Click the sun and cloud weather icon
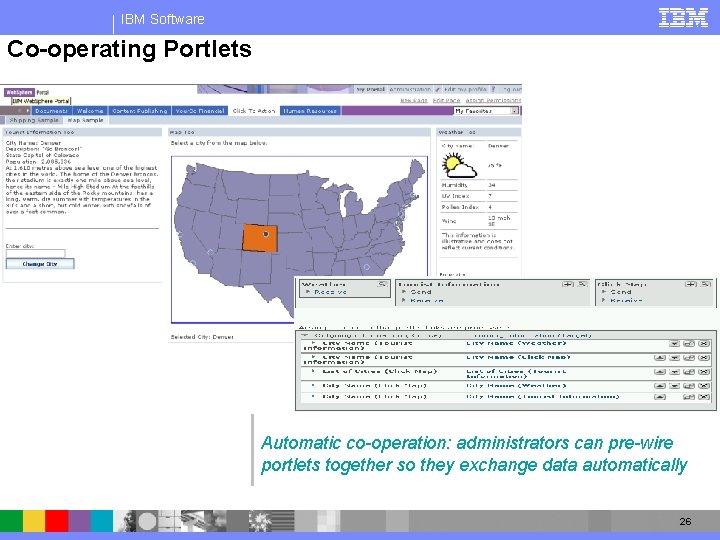Viewport: 720px width, 540px height. coord(459,165)
